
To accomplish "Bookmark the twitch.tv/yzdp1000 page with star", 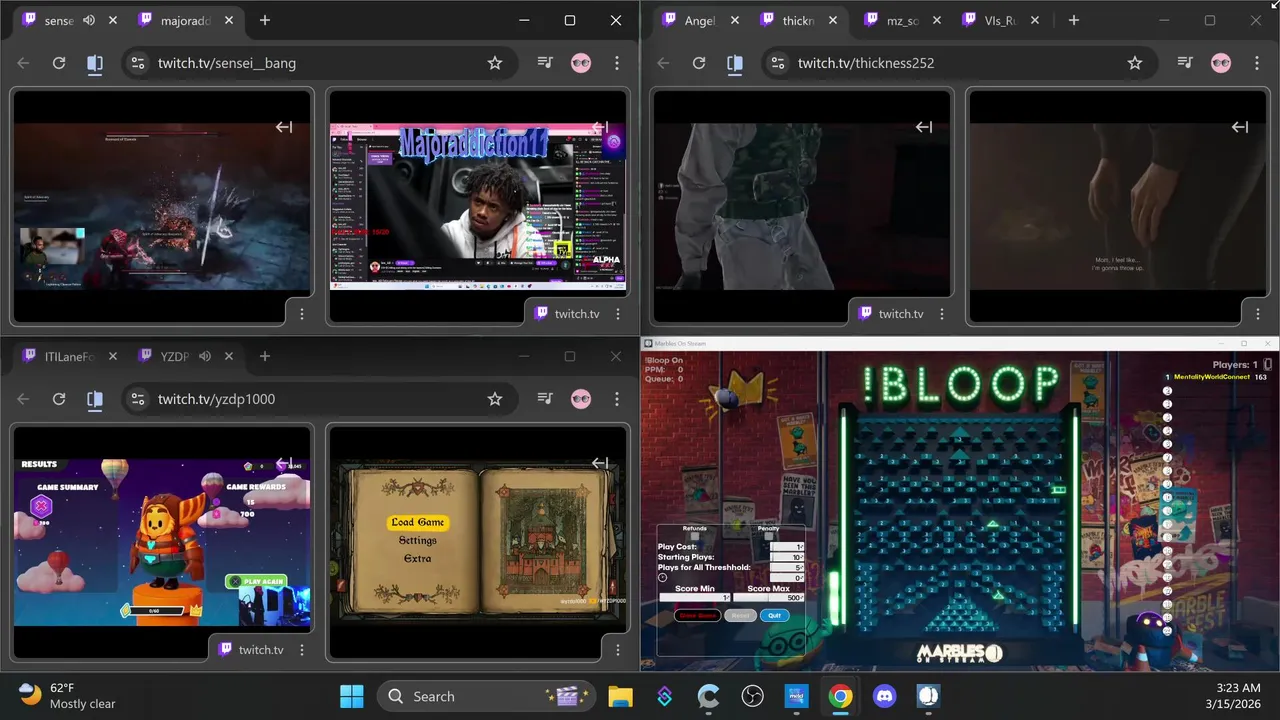I will 495,399.
